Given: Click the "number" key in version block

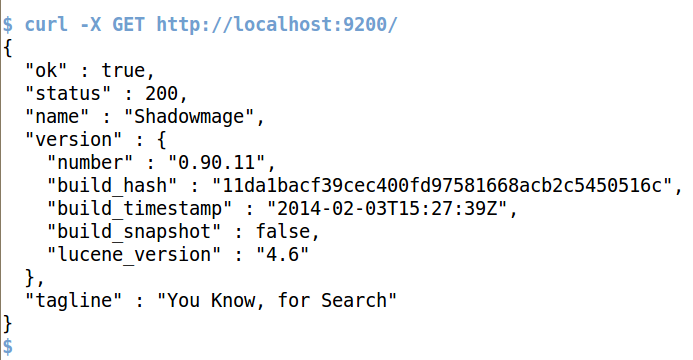Looking at the screenshot, I should (x=90, y=163).
